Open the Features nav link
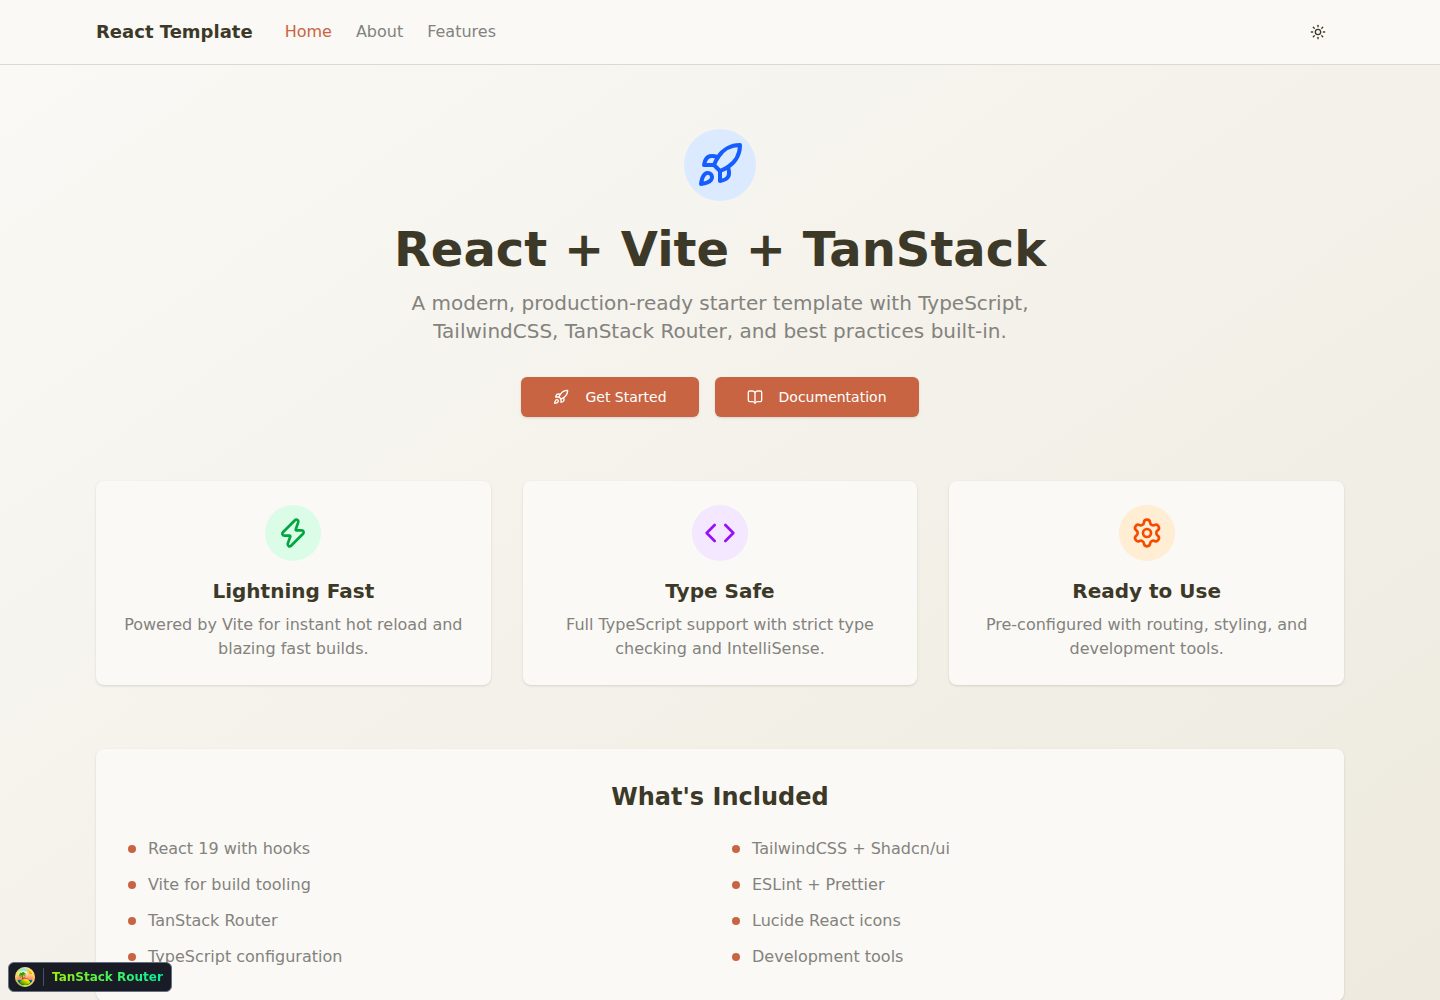This screenshot has height=1000, width=1440. [461, 32]
